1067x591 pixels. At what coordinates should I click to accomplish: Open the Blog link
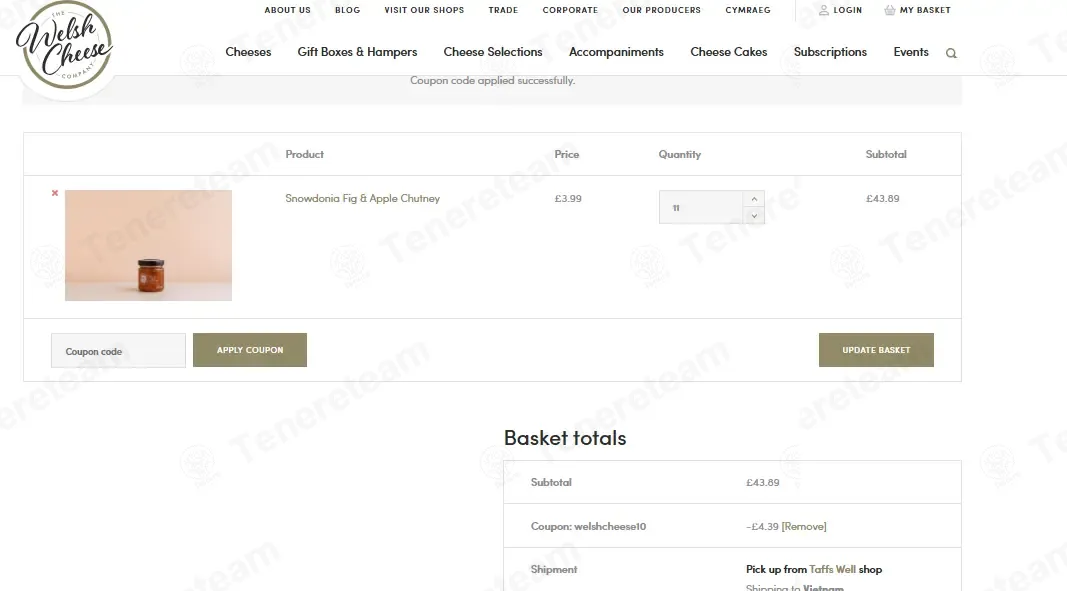(x=347, y=10)
